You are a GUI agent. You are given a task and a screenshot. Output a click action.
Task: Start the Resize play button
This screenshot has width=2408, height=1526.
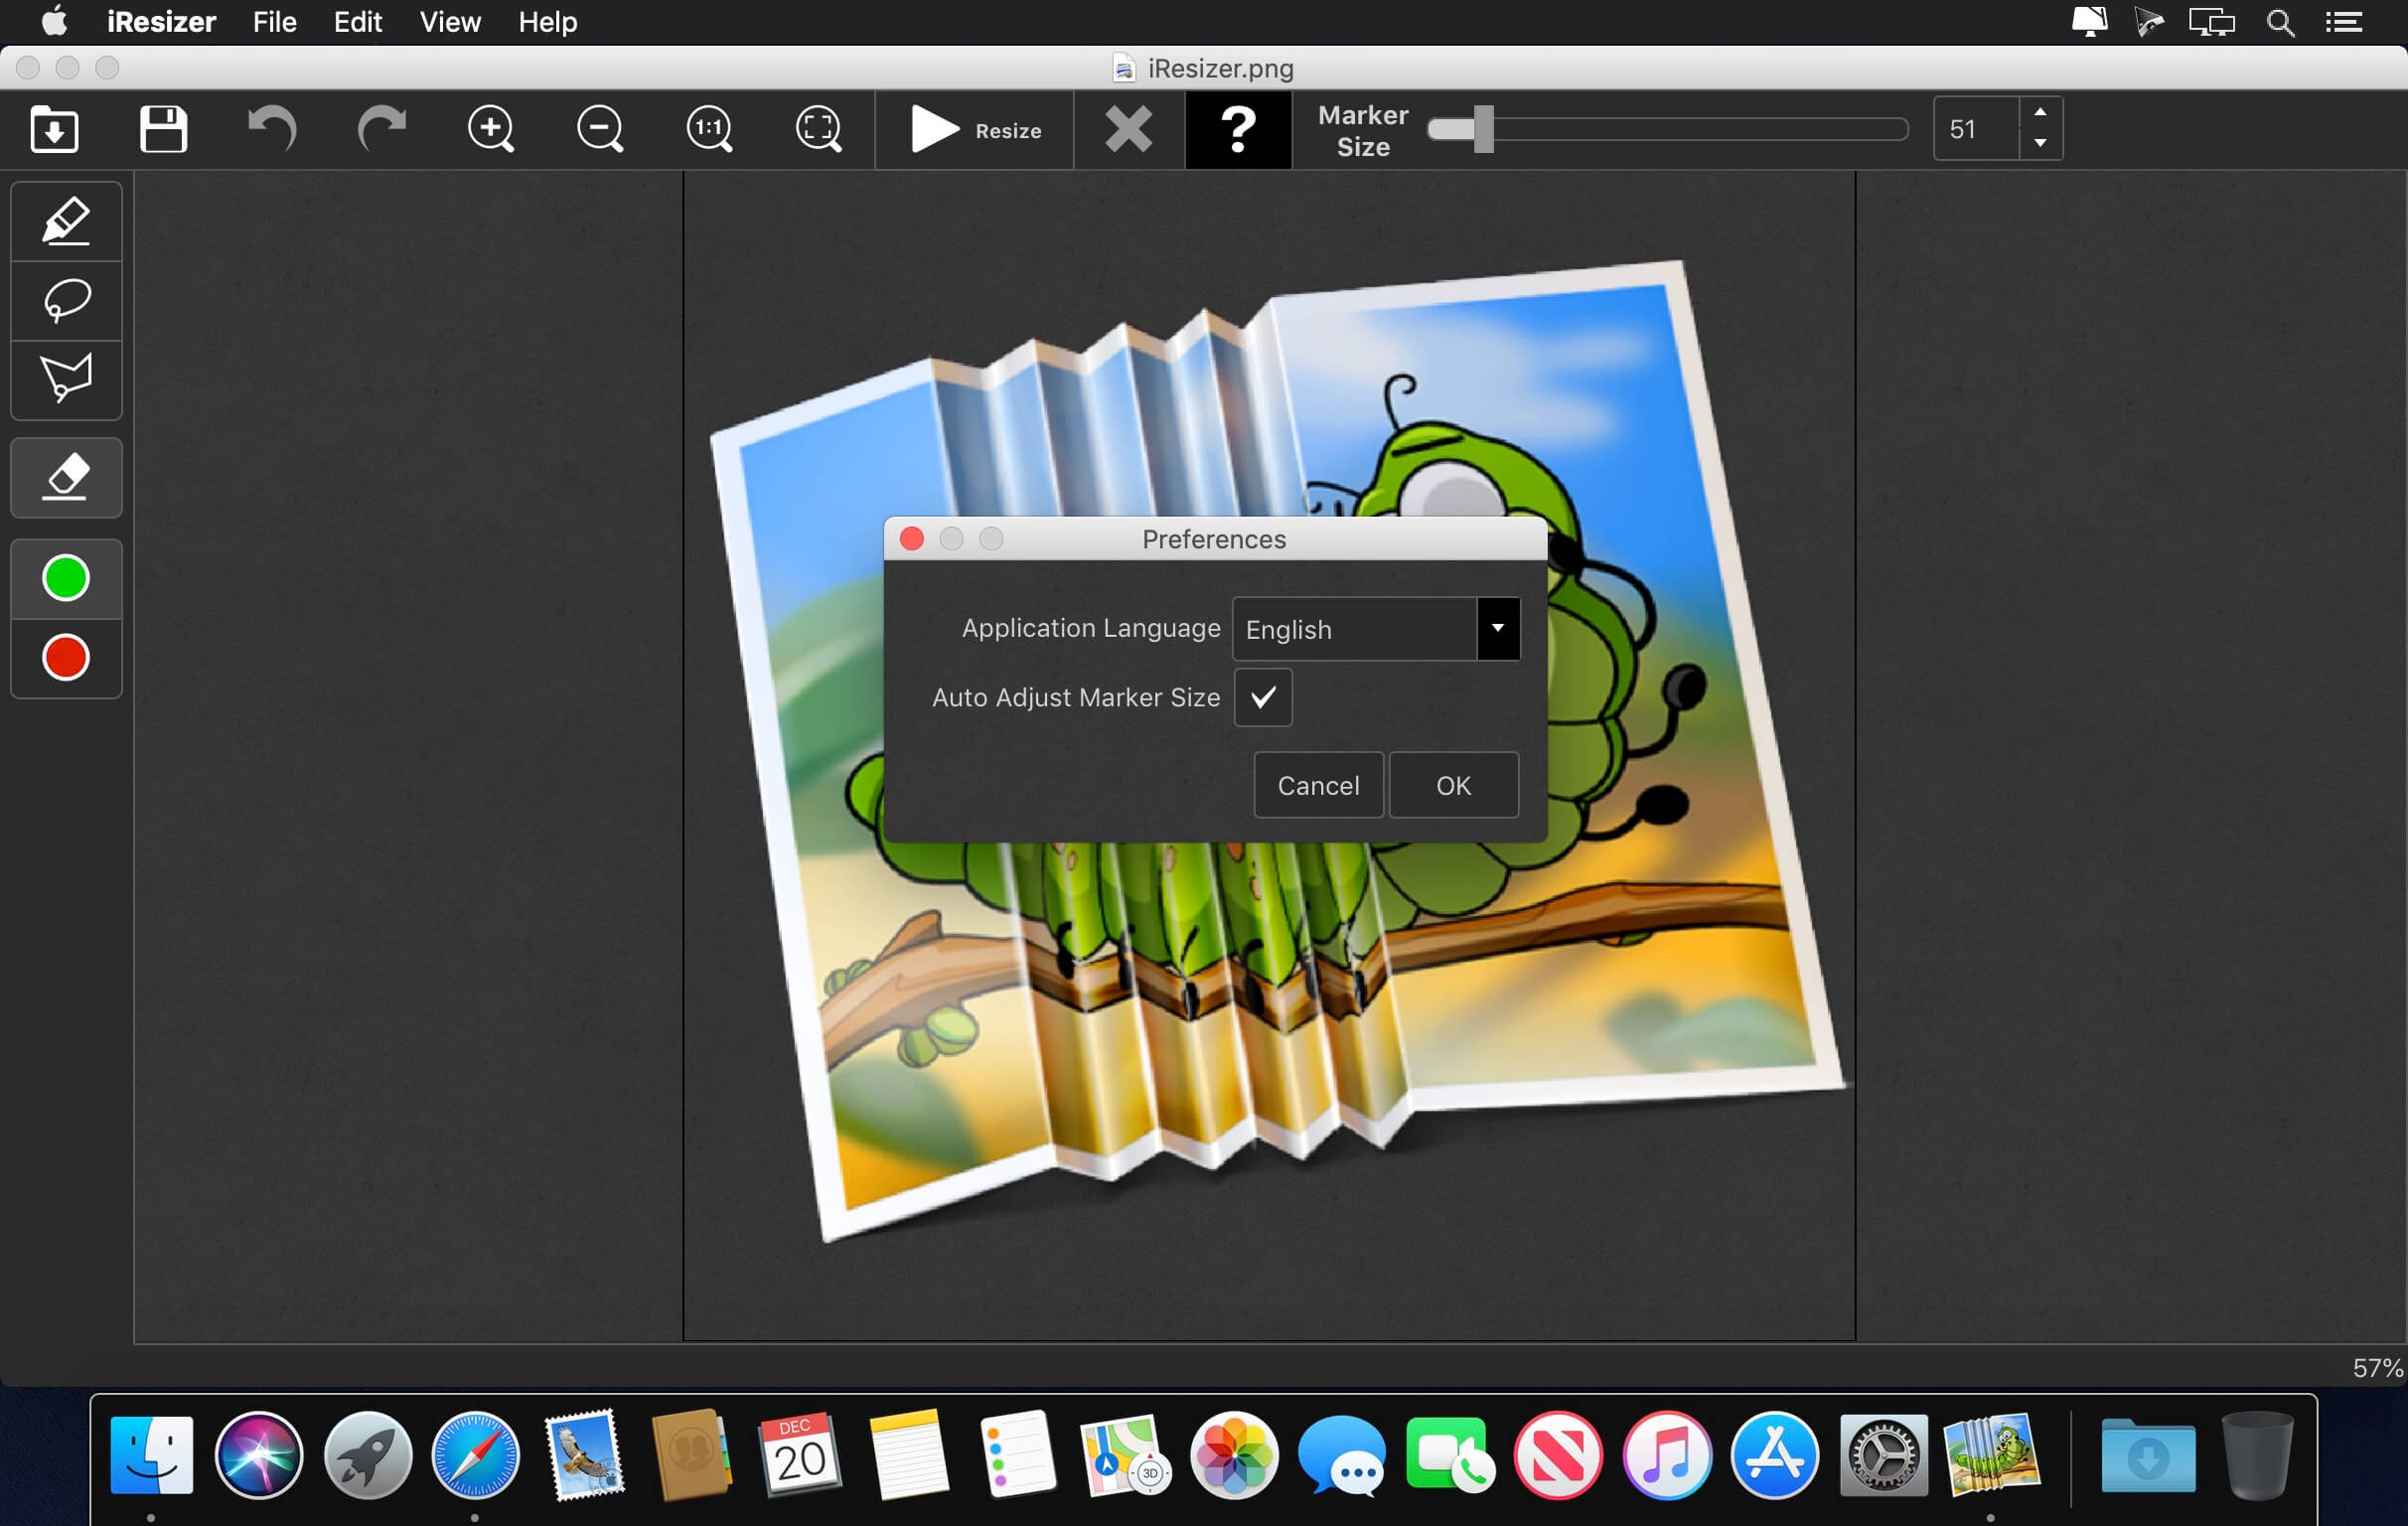pos(975,130)
